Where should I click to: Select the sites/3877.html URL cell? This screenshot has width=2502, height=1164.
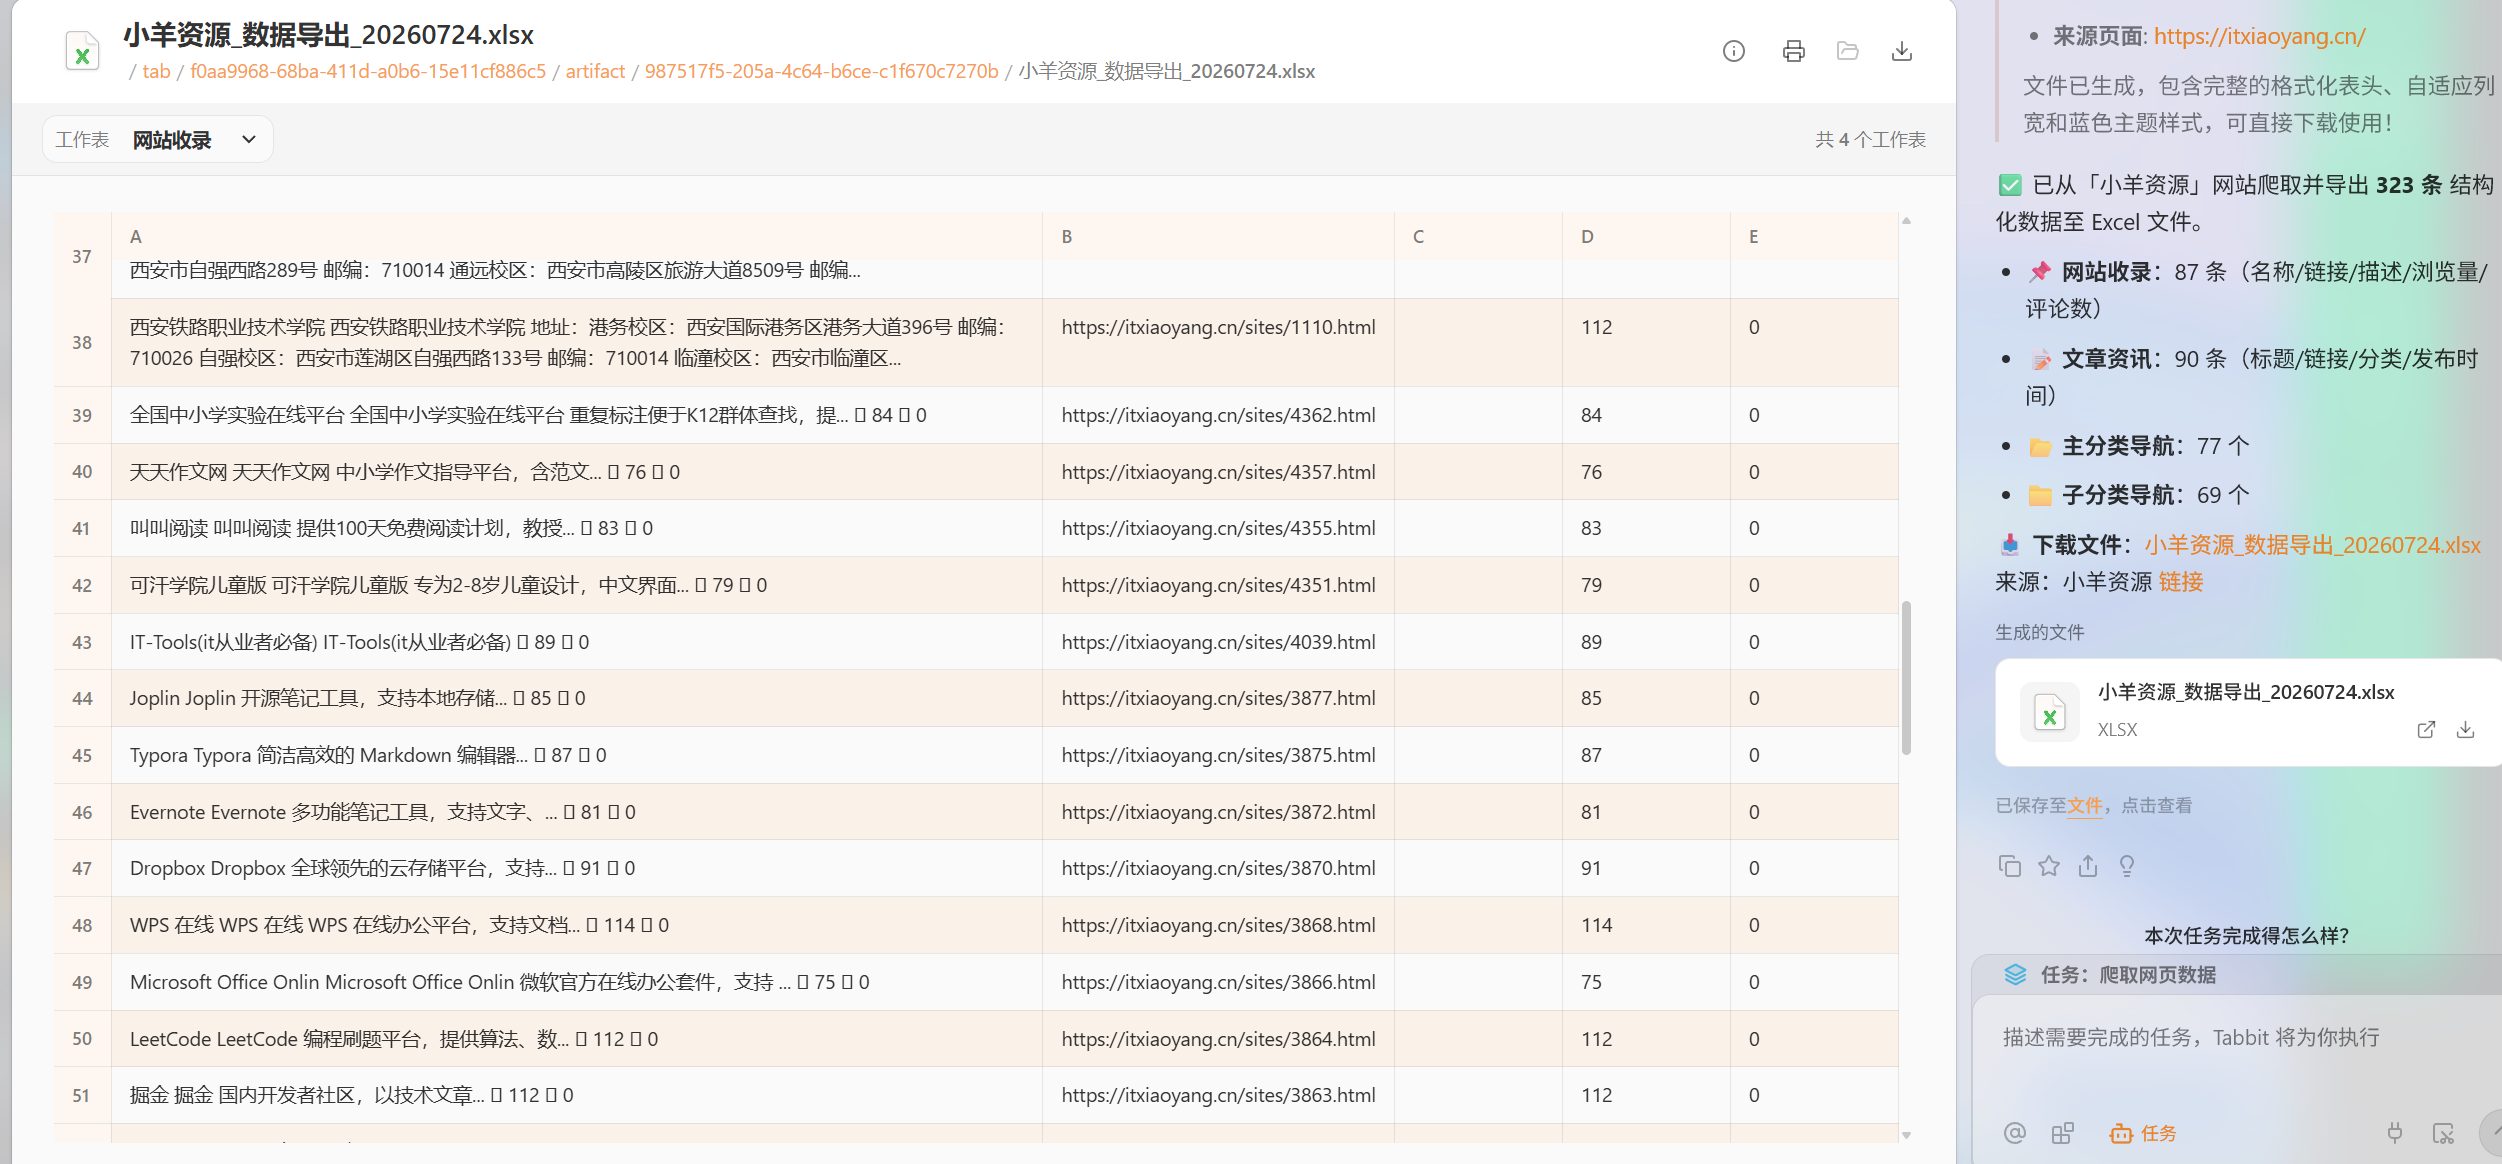(1218, 698)
